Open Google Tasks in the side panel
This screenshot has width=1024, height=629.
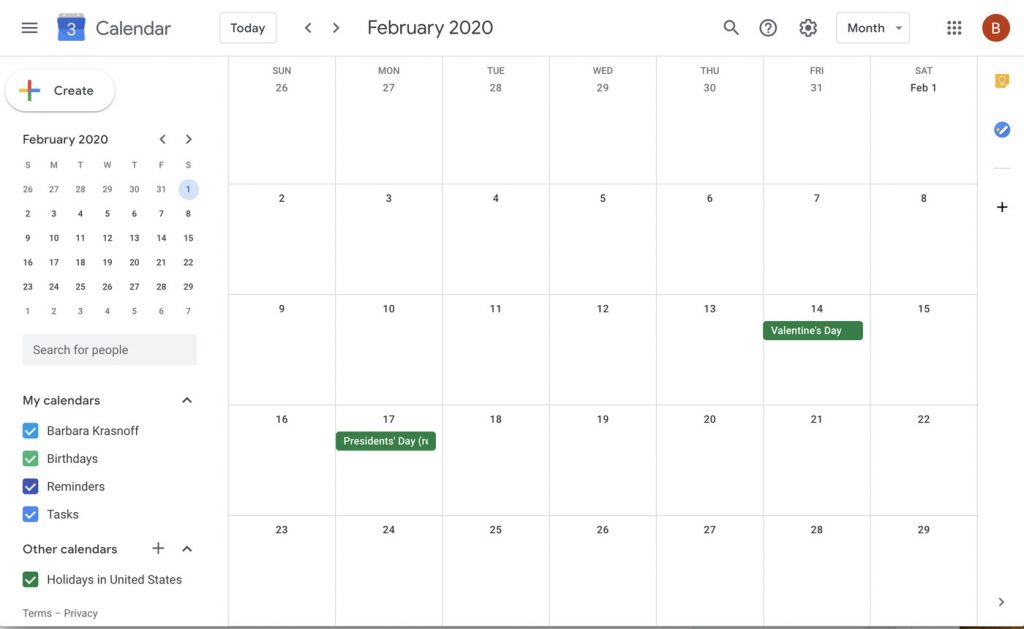pyautogui.click(x=1001, y=128)
